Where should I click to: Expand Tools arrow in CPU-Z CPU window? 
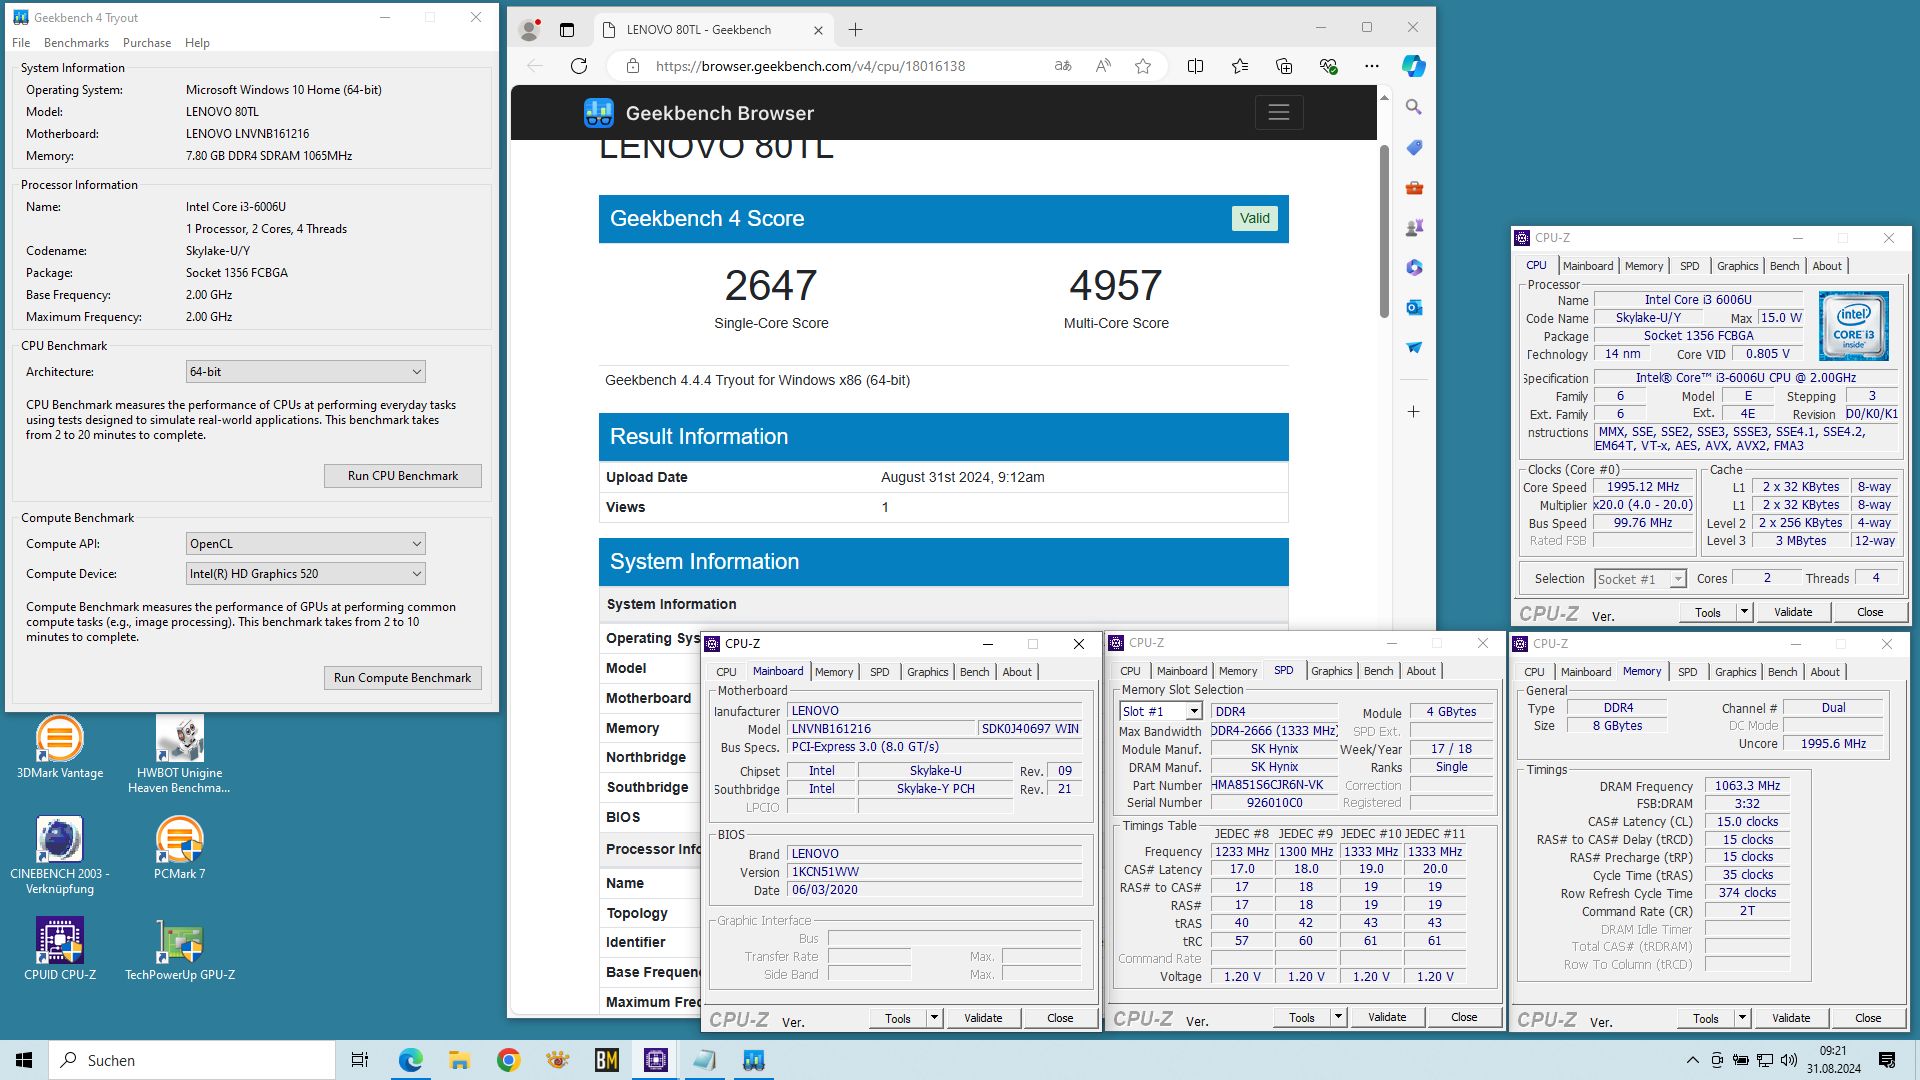(x=1744, y=612)
